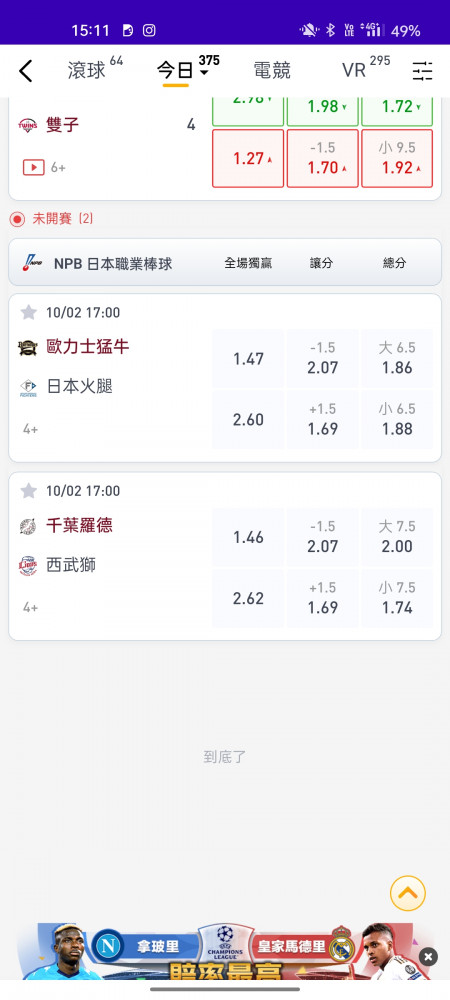Collapse the NPB 日本職業棒球 league header
Screen dimensions: 450x1000
225,262
